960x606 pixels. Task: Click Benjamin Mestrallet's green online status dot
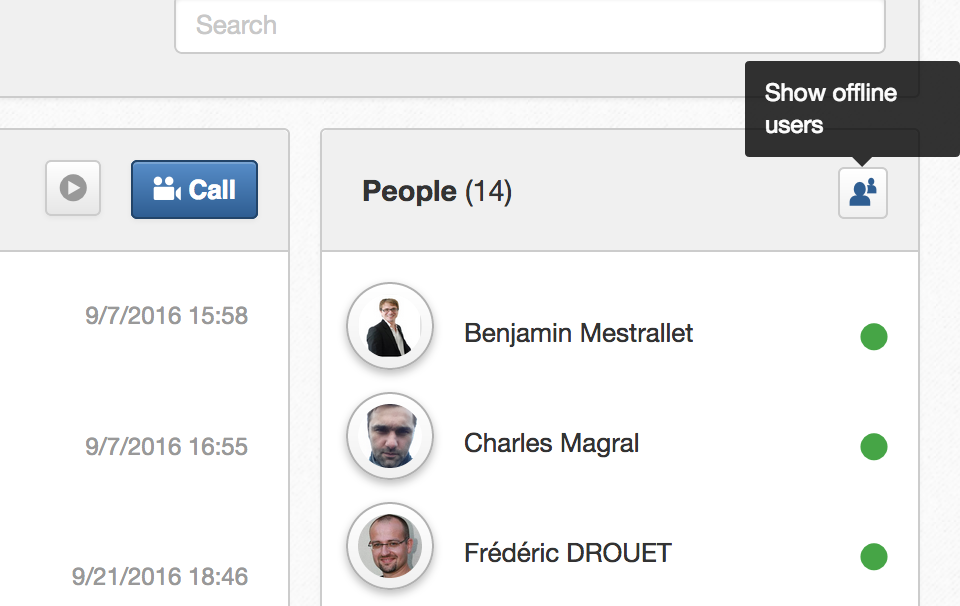click(x=874, y=337)
